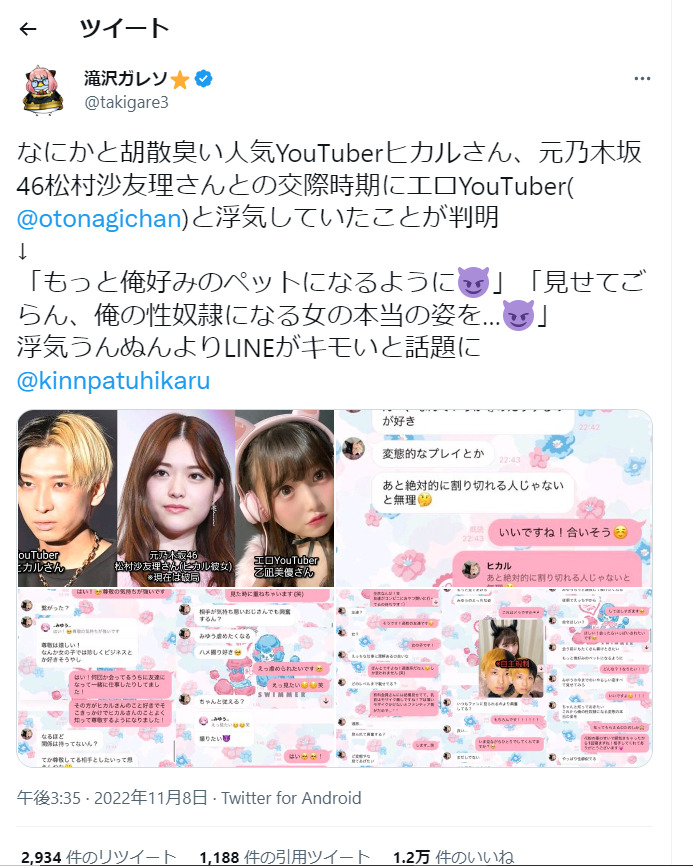Image resolution: width=693 pixels, height=866 pixels.
Task: Click the second purple devil emoji
Action: point(519,315)
